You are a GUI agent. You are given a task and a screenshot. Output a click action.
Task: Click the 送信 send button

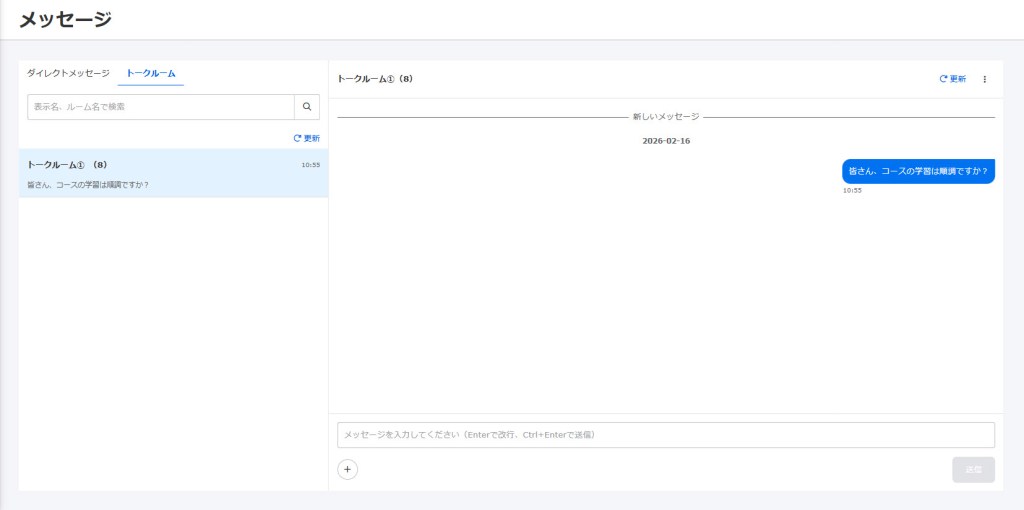coord(973,470)
